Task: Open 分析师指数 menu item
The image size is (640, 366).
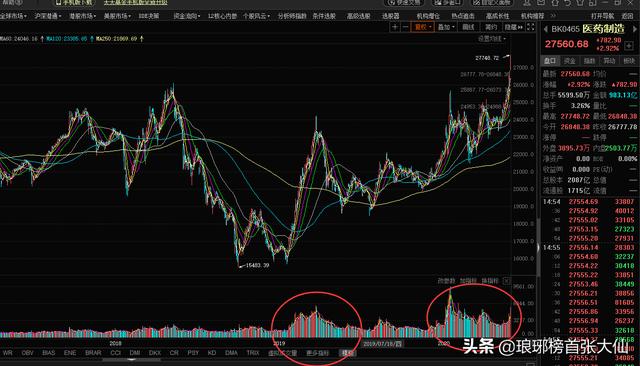Action: 292,16
